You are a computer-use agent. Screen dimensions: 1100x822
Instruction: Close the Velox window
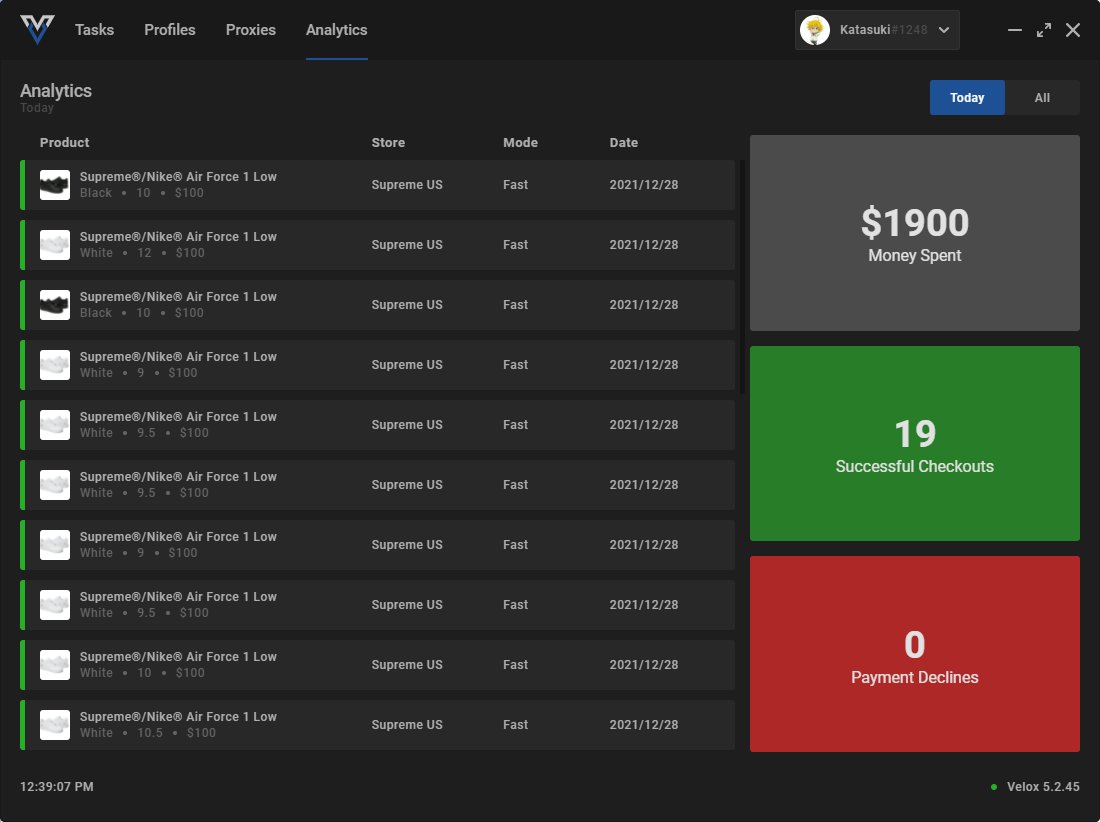click(1073, 30)
